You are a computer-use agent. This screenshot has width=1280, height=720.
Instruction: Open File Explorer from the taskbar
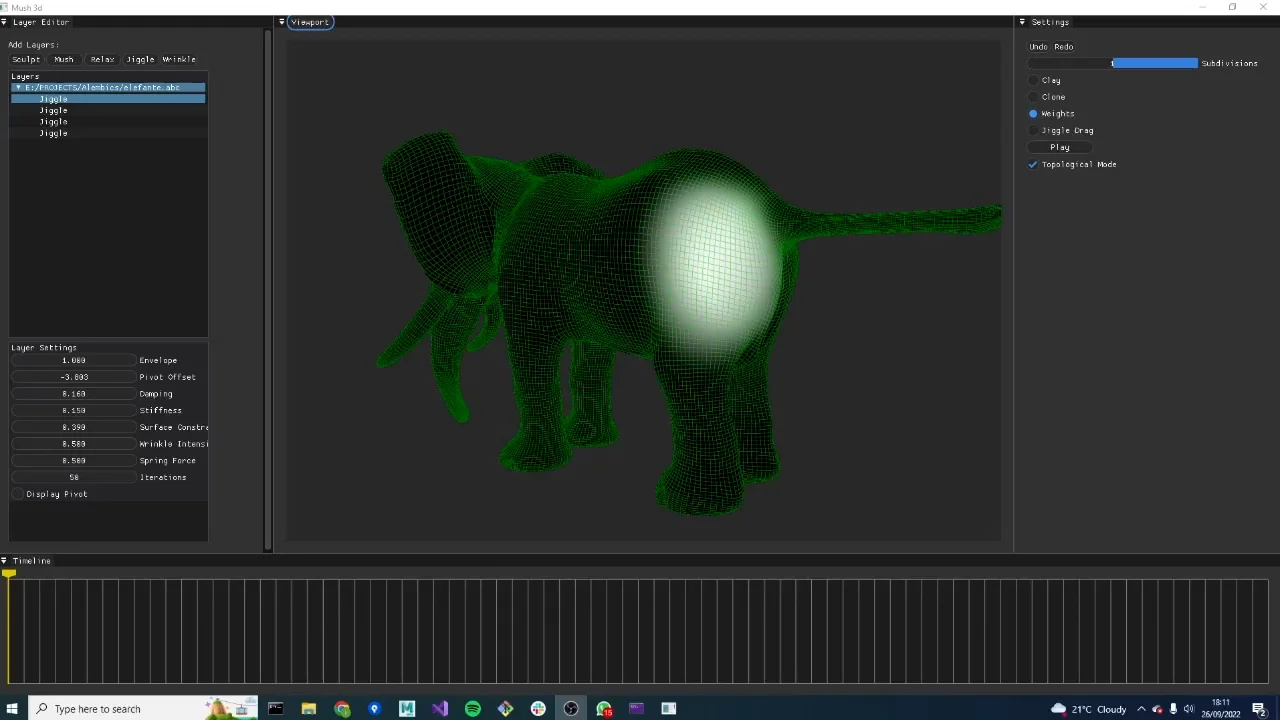click(309, 709)
